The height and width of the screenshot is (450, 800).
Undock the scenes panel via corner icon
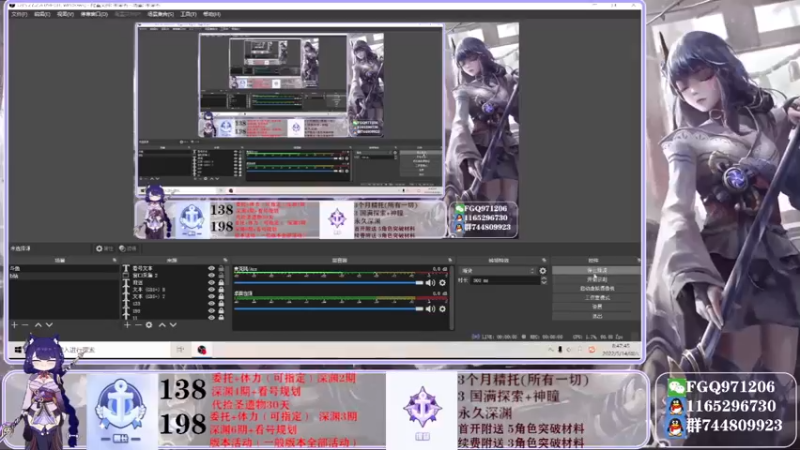[x=114, y=260]
